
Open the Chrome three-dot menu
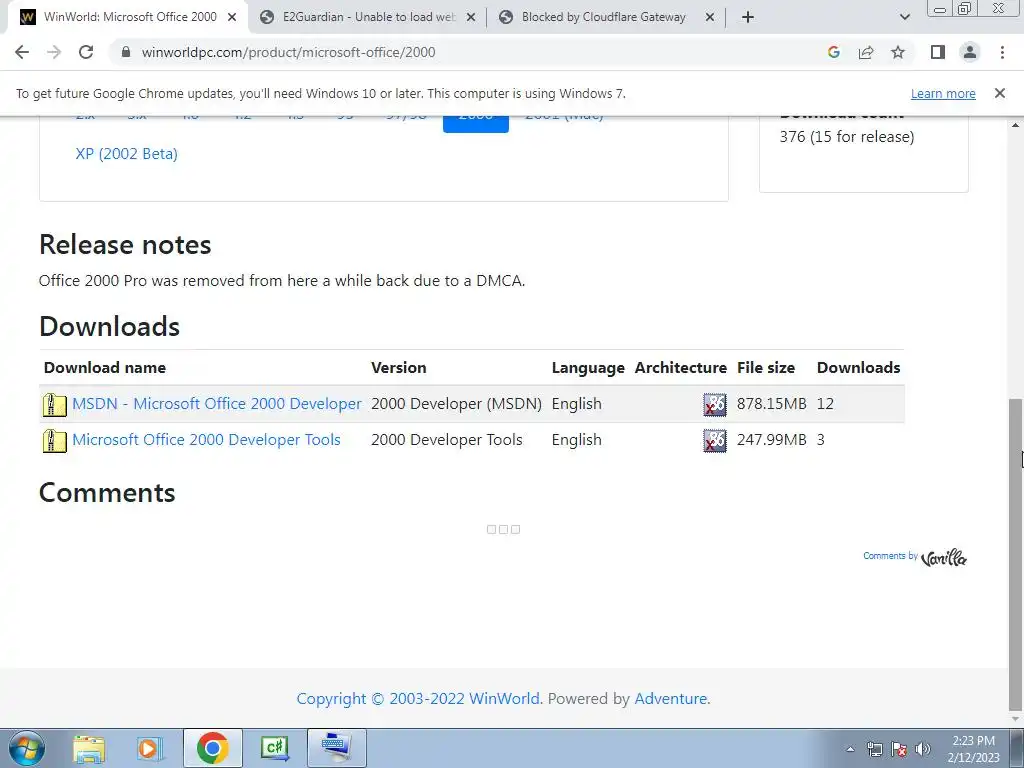coord(1002,52)
